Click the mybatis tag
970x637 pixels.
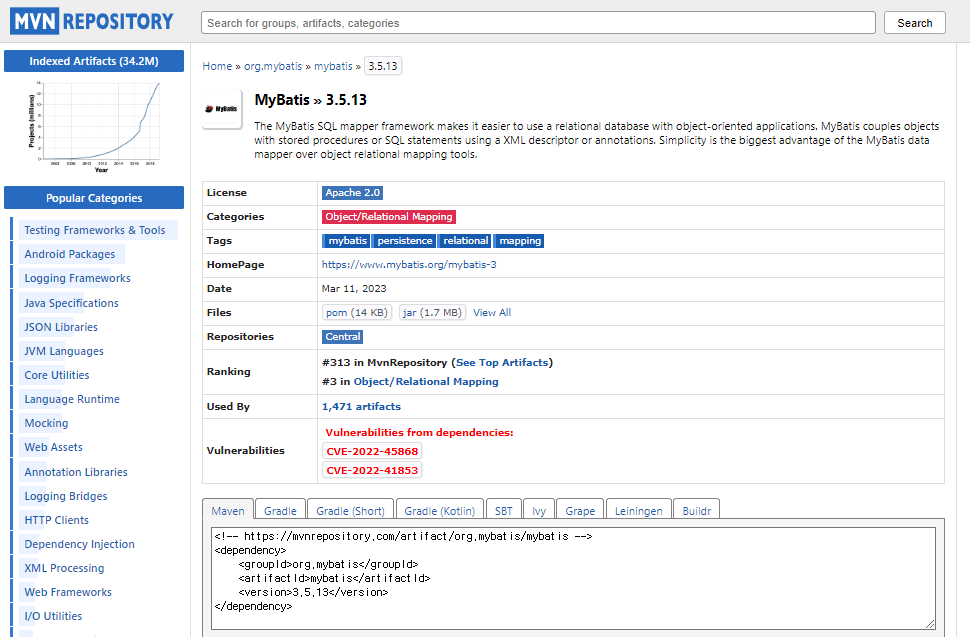(x=346, y=241)
